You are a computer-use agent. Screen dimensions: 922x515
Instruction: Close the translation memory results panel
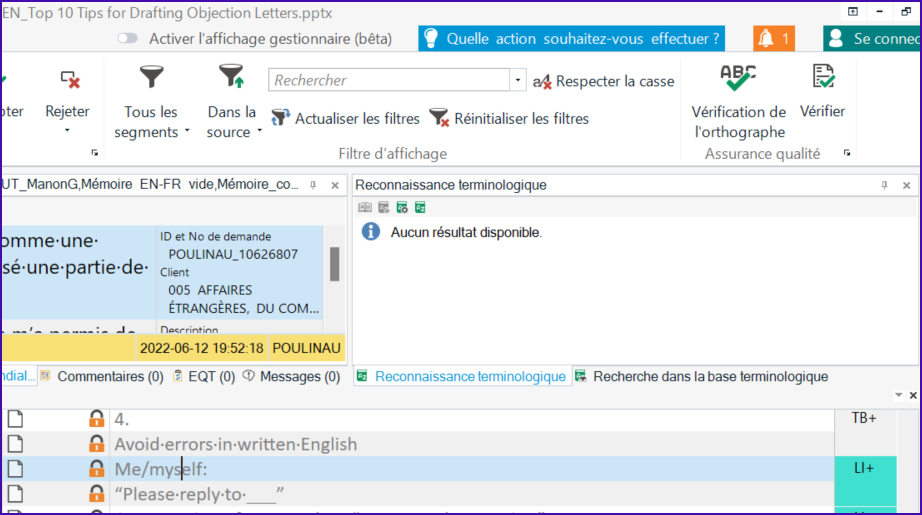[x=335, y=185]
